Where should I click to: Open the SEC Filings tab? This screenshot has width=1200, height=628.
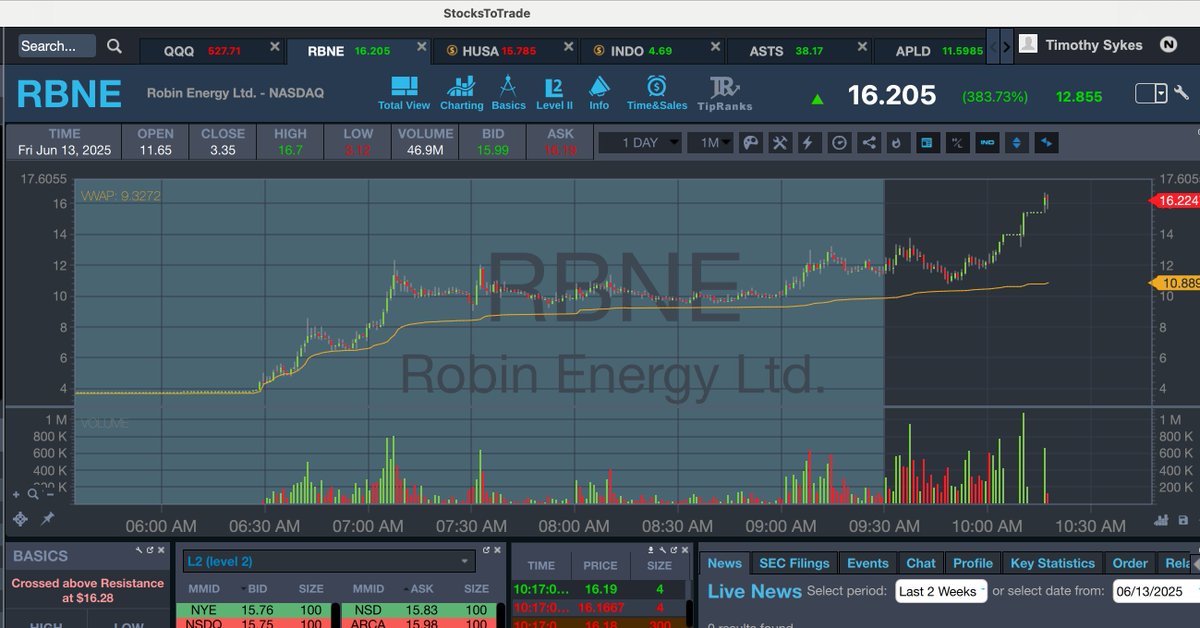click(x=795, y=563)
